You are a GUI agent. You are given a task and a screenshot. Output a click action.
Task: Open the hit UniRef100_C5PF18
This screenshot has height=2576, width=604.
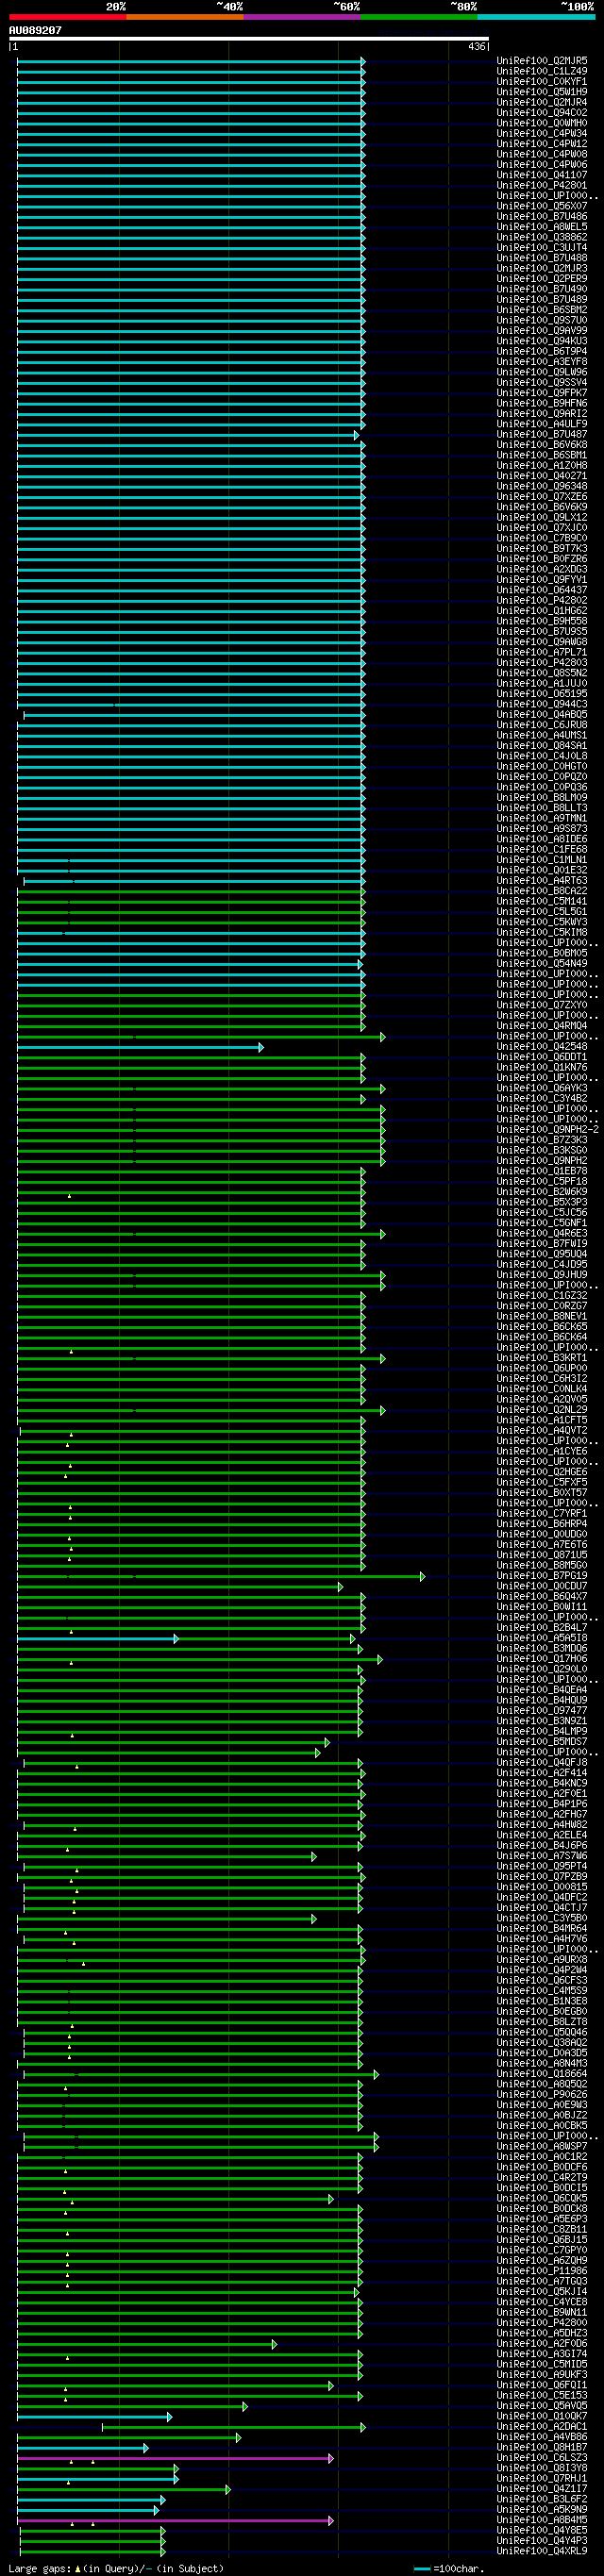[542, 1182]
